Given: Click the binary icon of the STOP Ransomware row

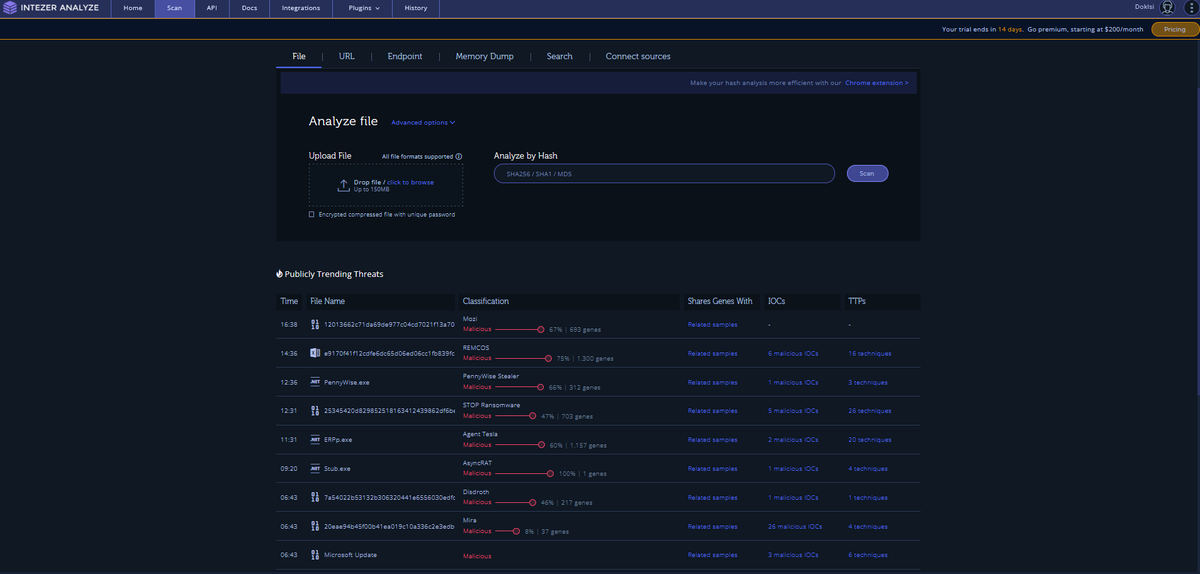Looking at the screenshot, I should click(315, 411).
